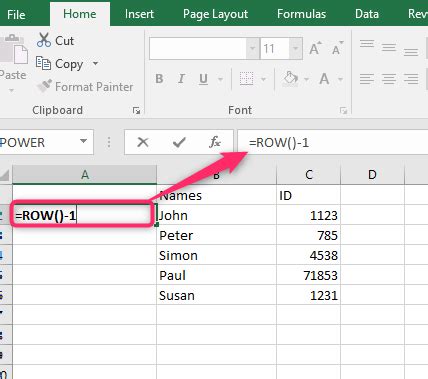Open the Font dialog launcher
Viewport: 428px width, 379px height.
(343, 110)
